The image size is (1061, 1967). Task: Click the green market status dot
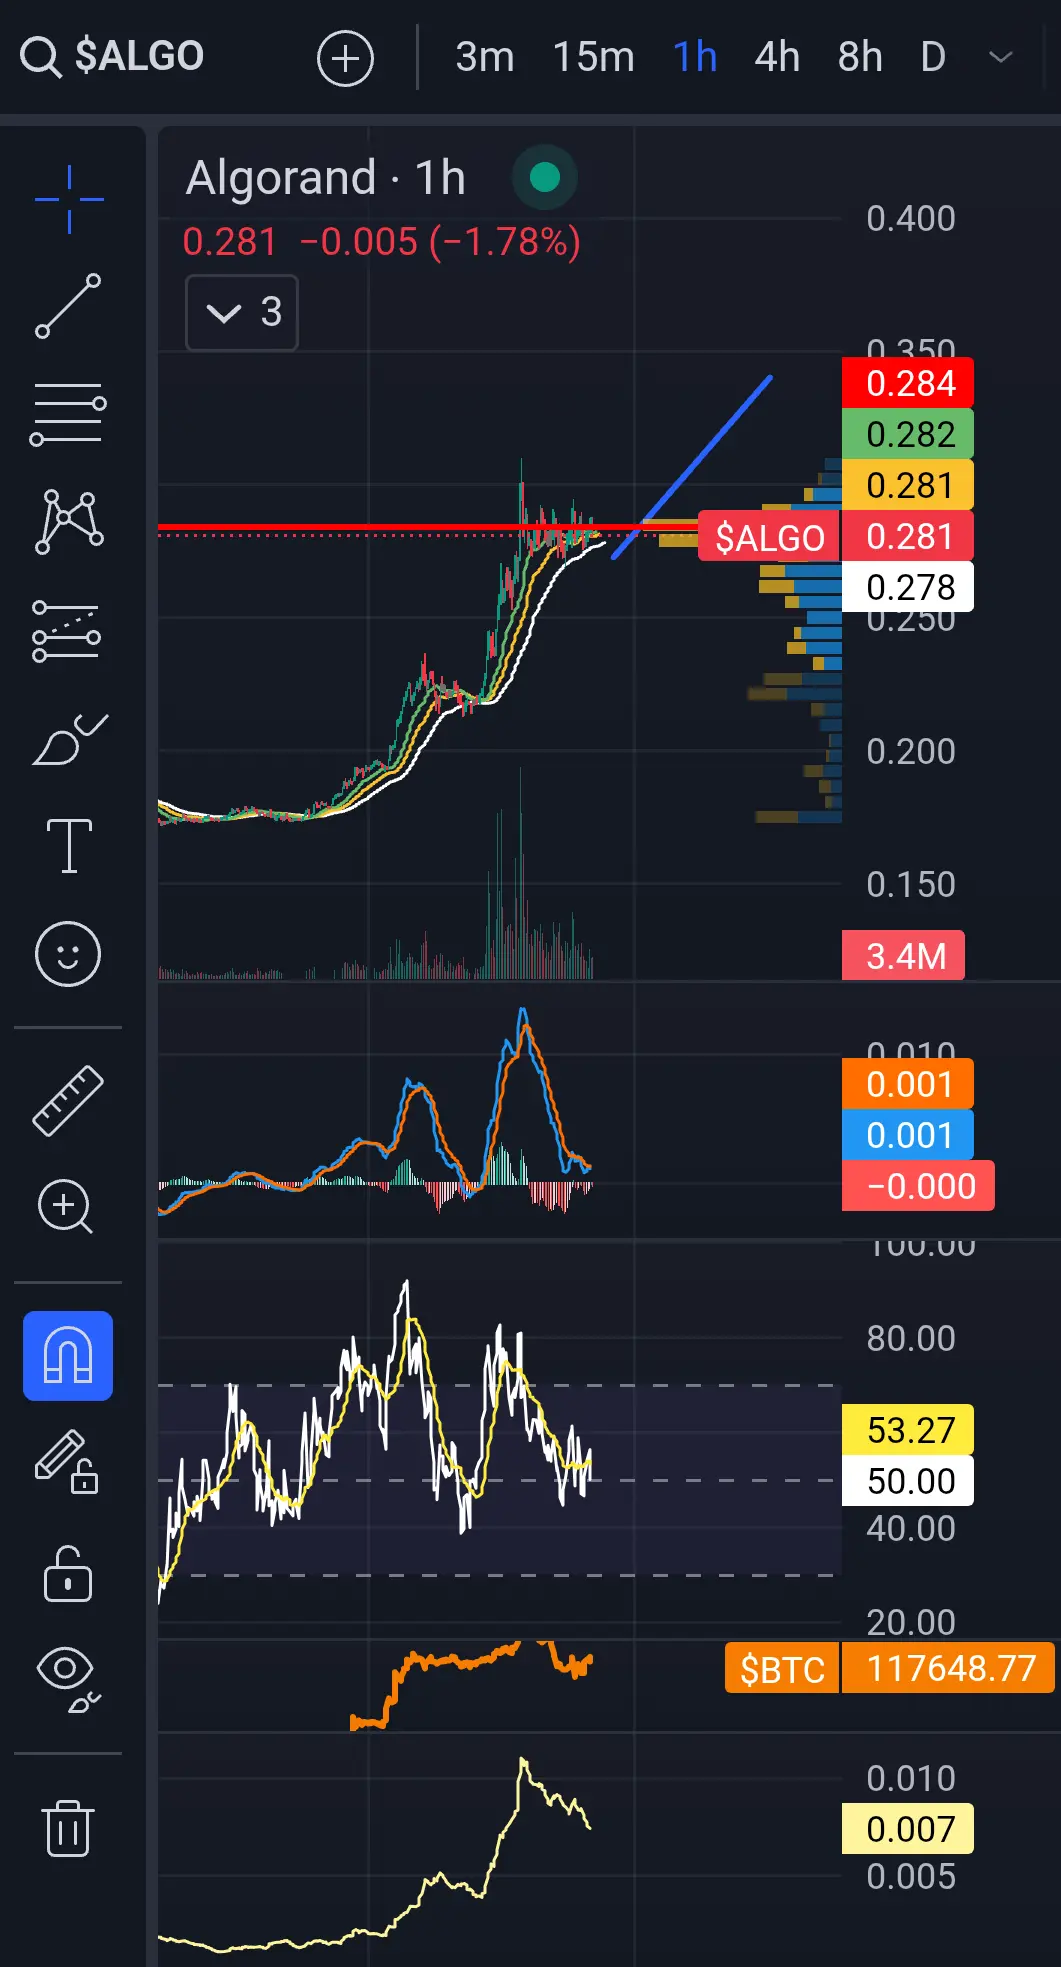coord(545,177)
